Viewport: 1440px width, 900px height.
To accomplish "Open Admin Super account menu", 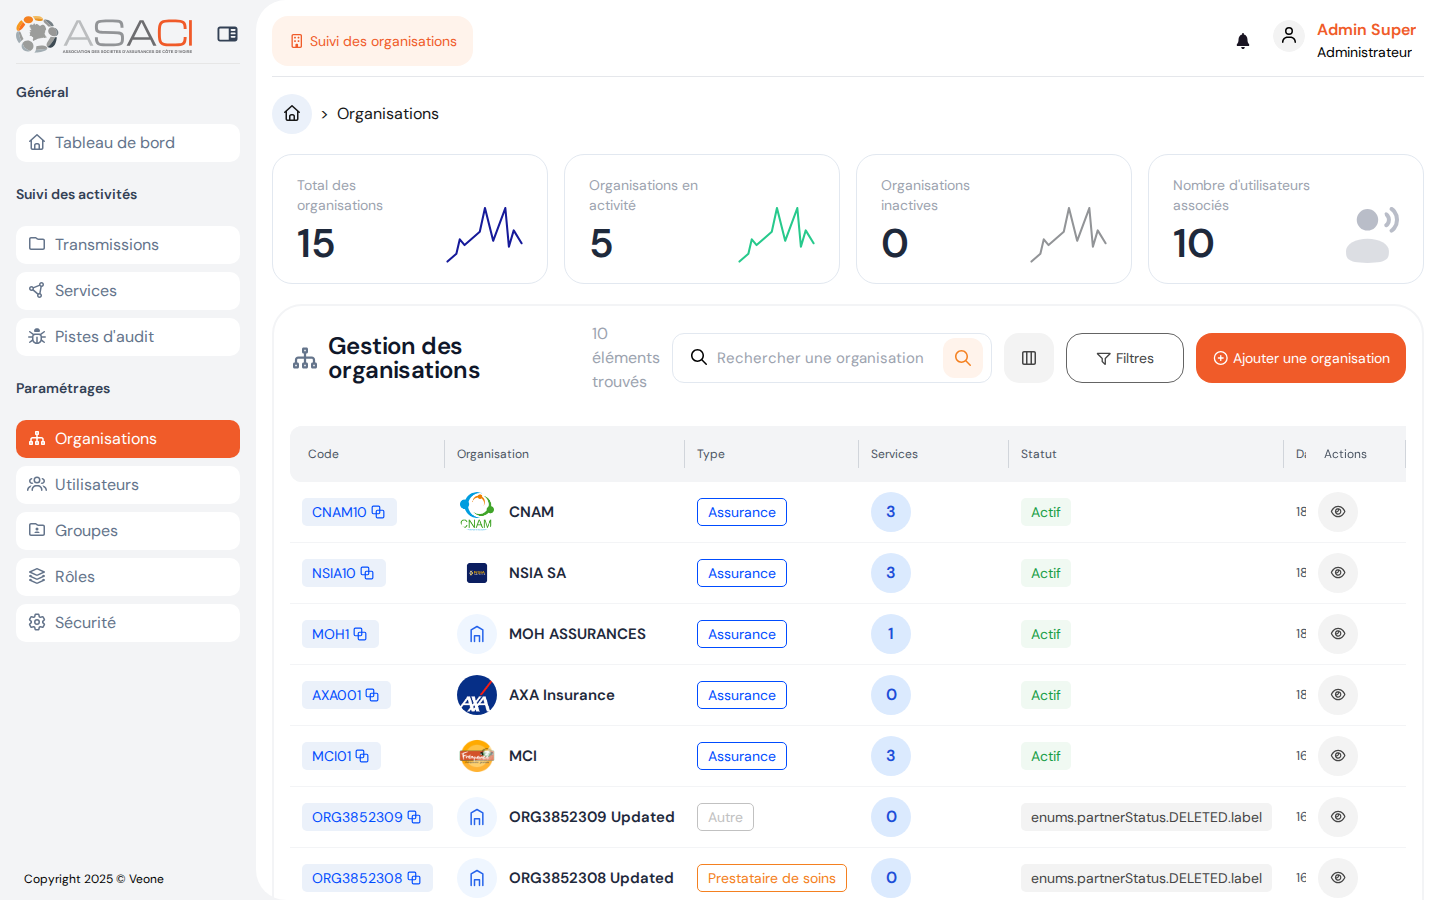I will (x=1365, y=30).
